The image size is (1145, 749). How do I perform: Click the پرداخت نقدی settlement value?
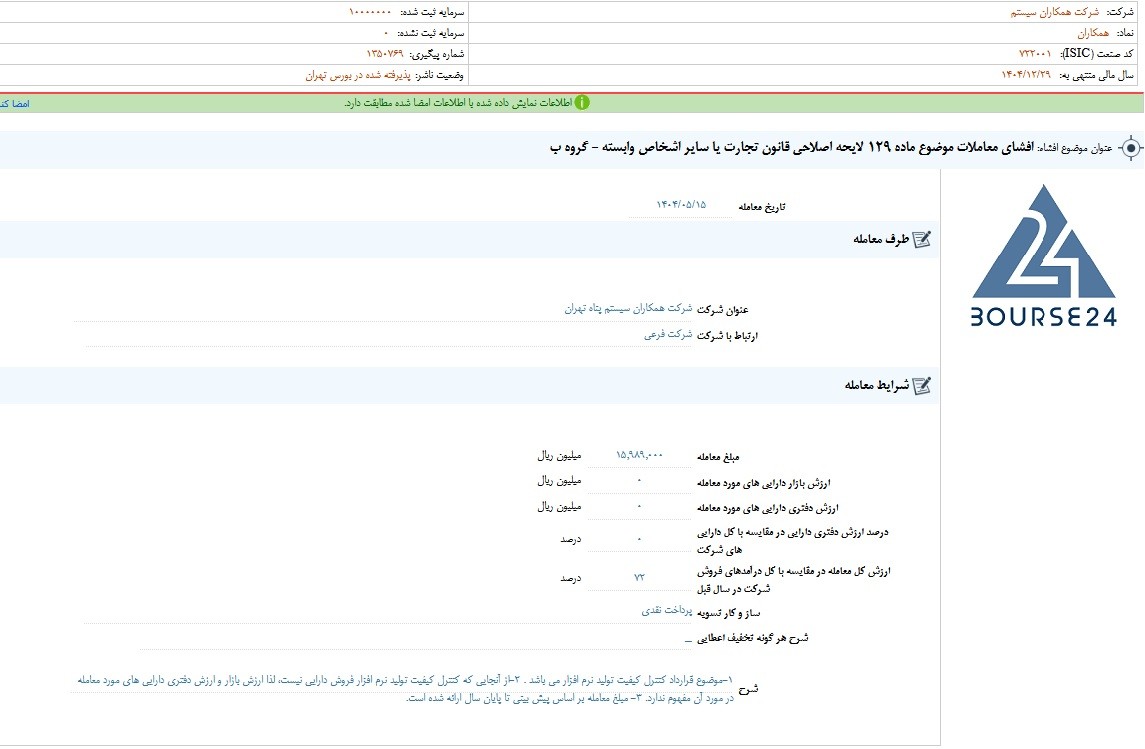[x=667, y=610]
